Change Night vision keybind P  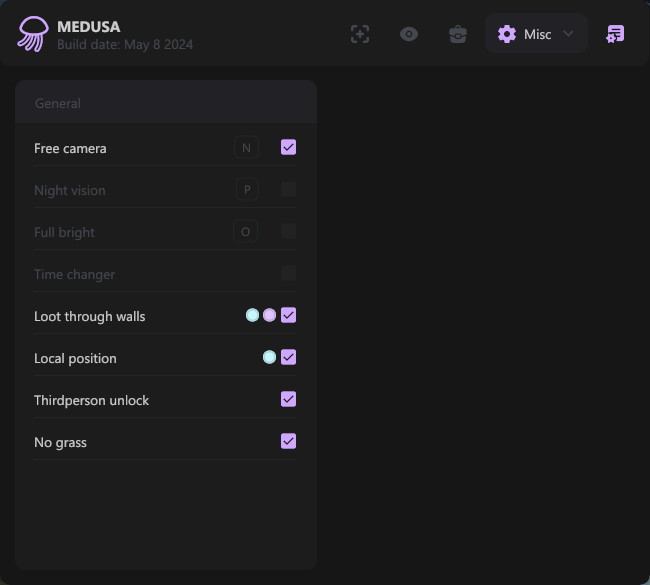click(246, 190)
